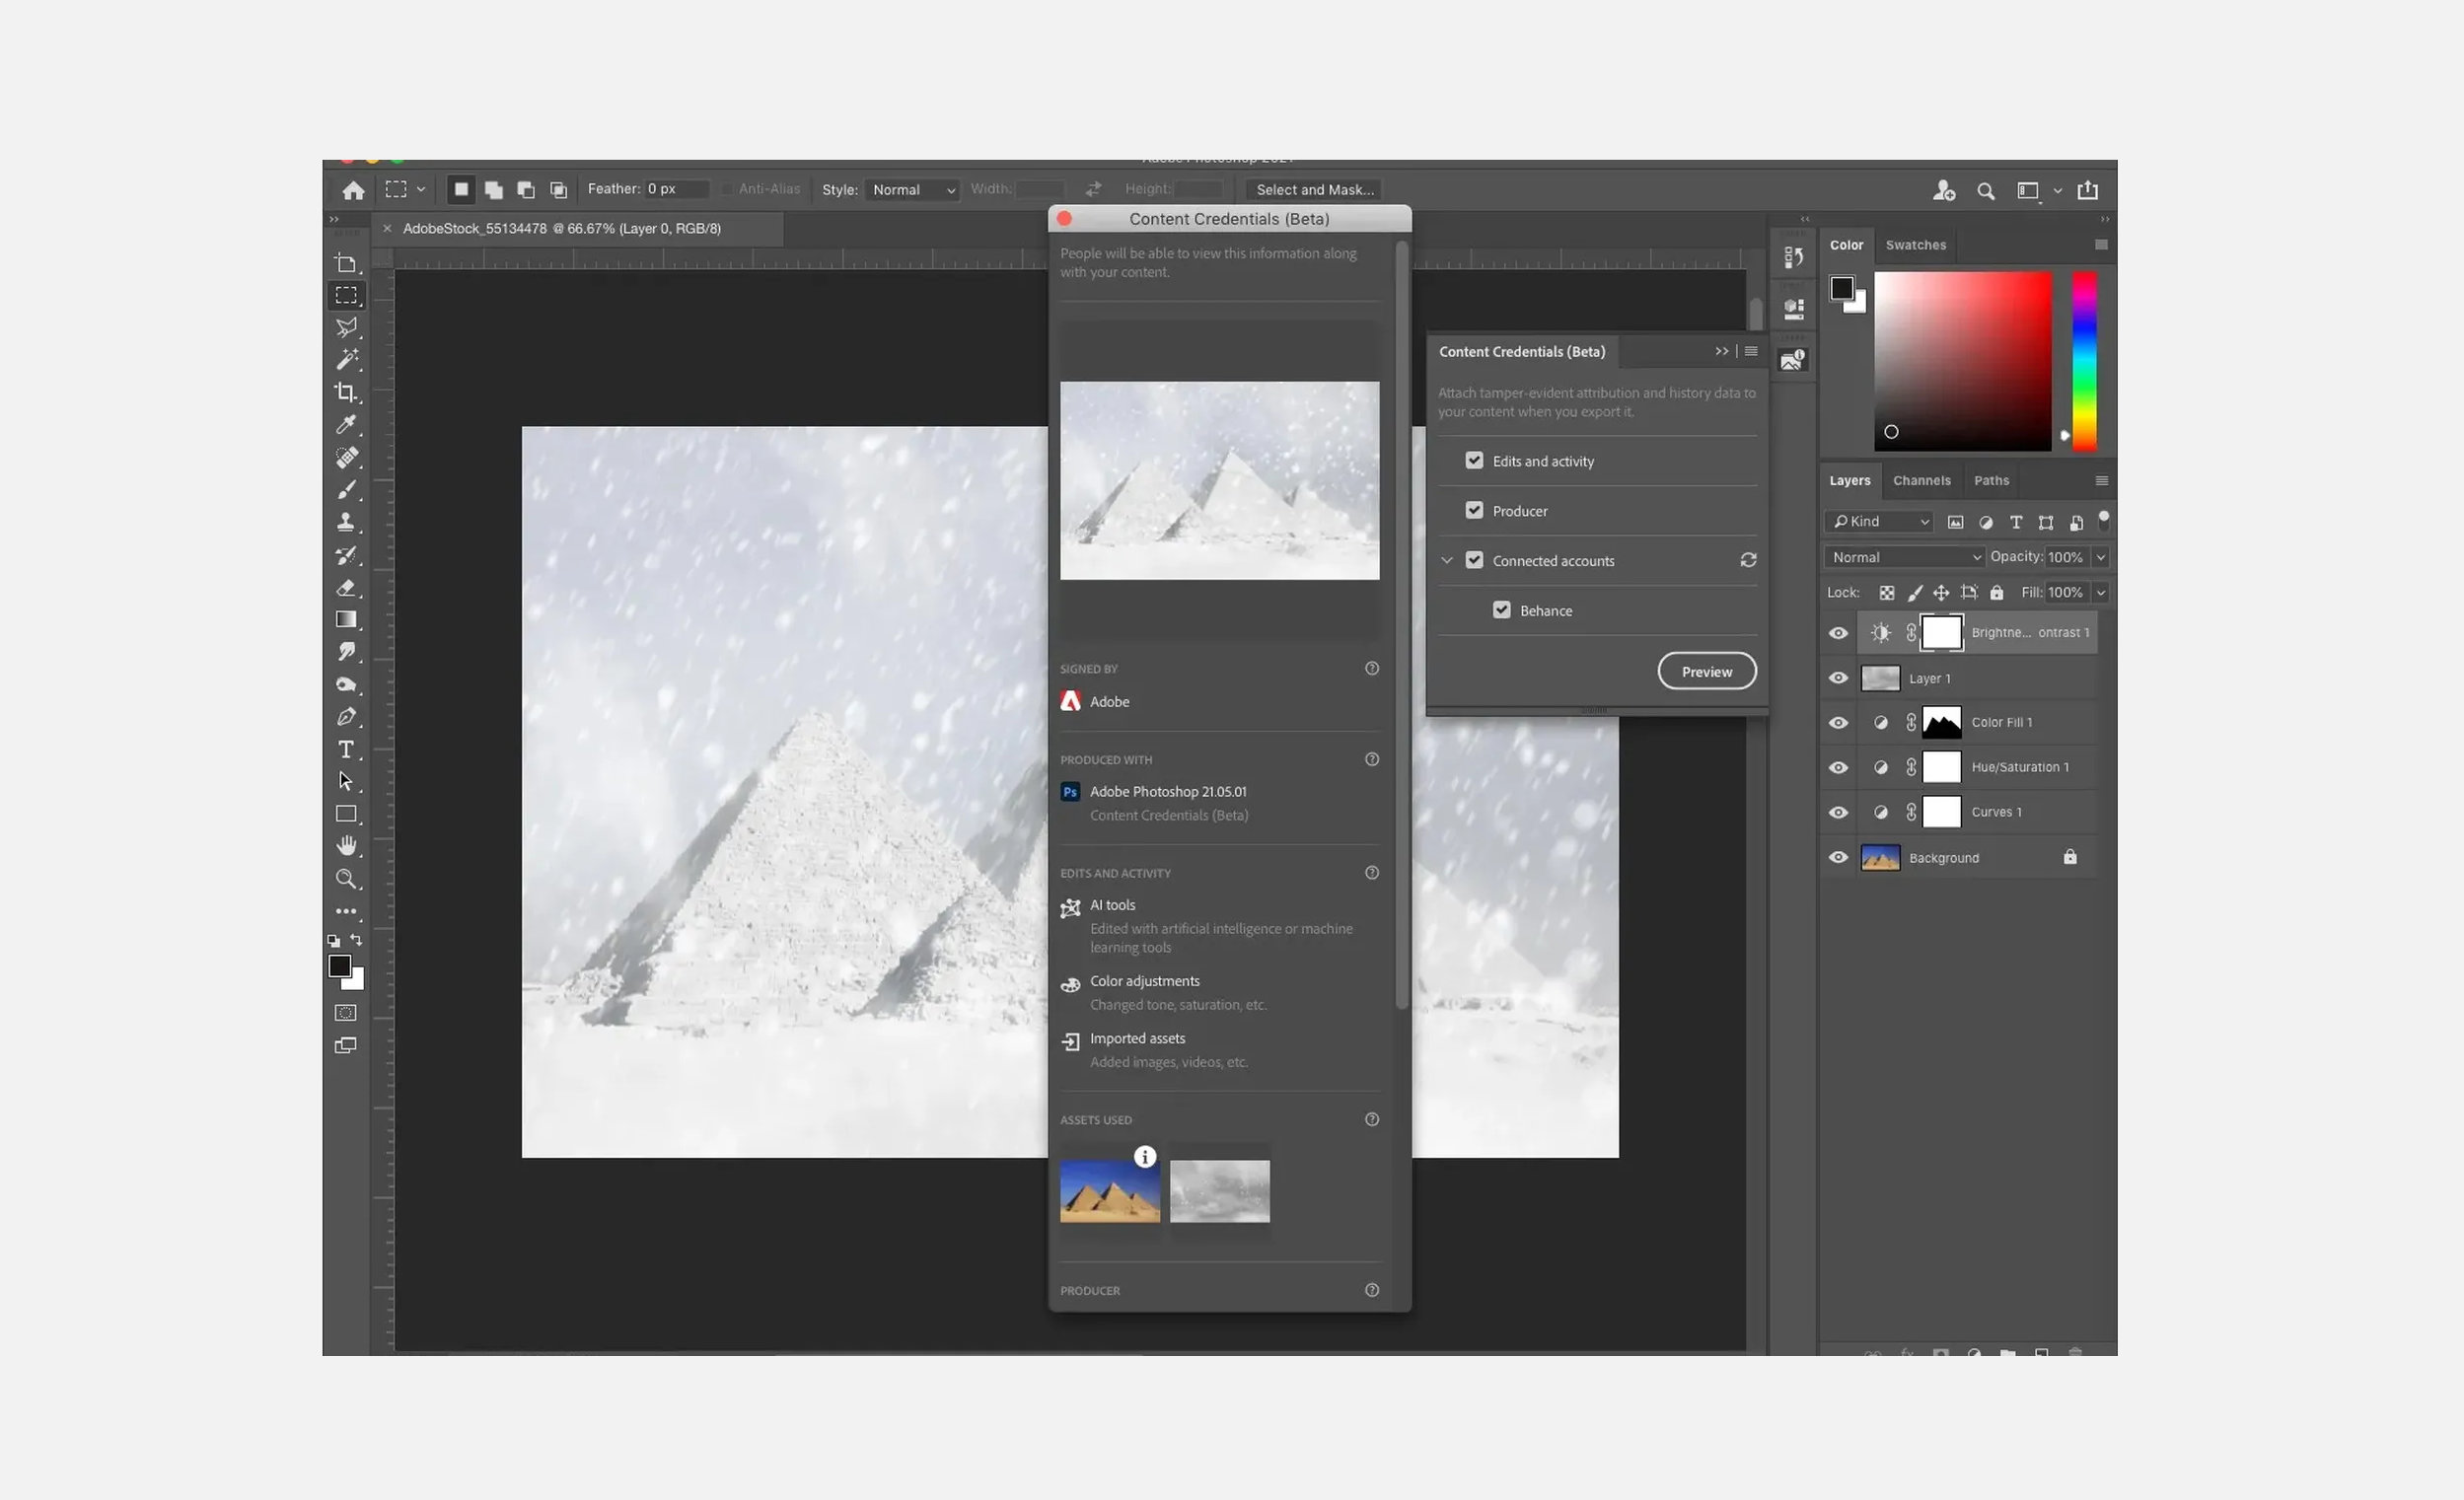The height and width of the screenshot is (1500, 2464).
Task: Switch to the Channels tab
Action: (x=1921, y=481)
